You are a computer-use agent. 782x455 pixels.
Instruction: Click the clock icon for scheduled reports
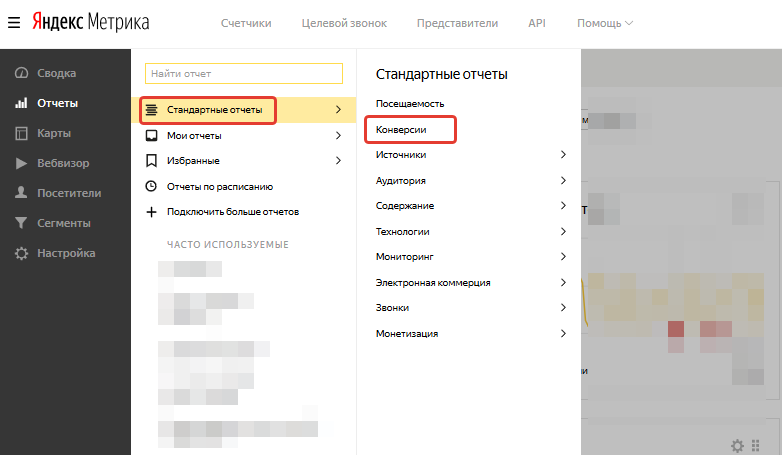point(151,186)
